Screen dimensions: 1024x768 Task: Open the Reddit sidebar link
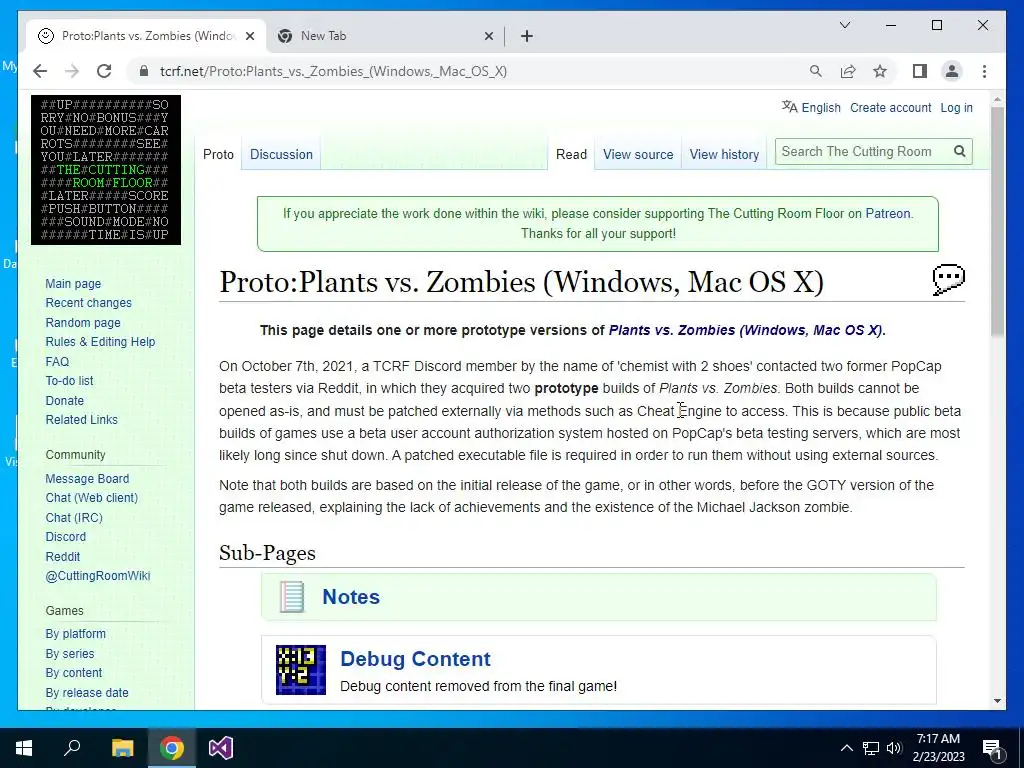coord(63,556)
